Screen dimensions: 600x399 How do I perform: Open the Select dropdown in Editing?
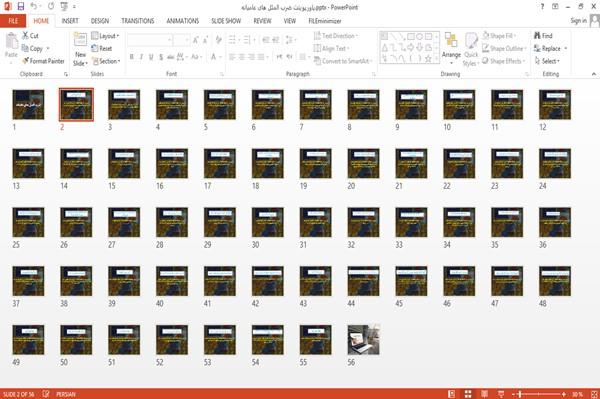pyautogui.click(x=547, y=61)
